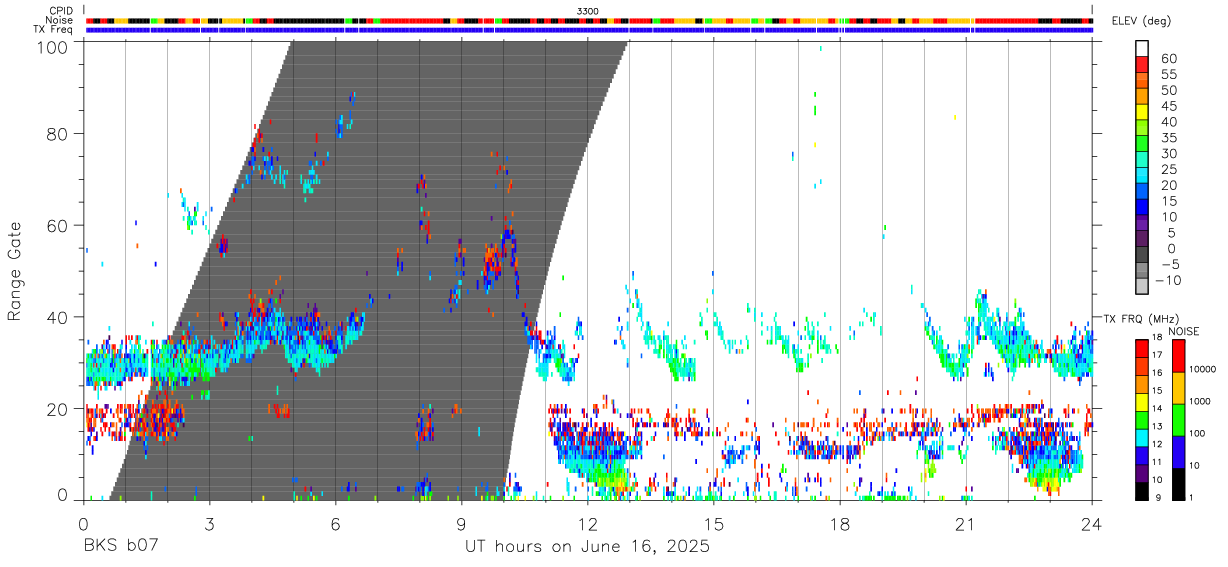This screenshot has height=567, width=1228.
Task: Click the 'CPID' row label
Action: (61, 11)
